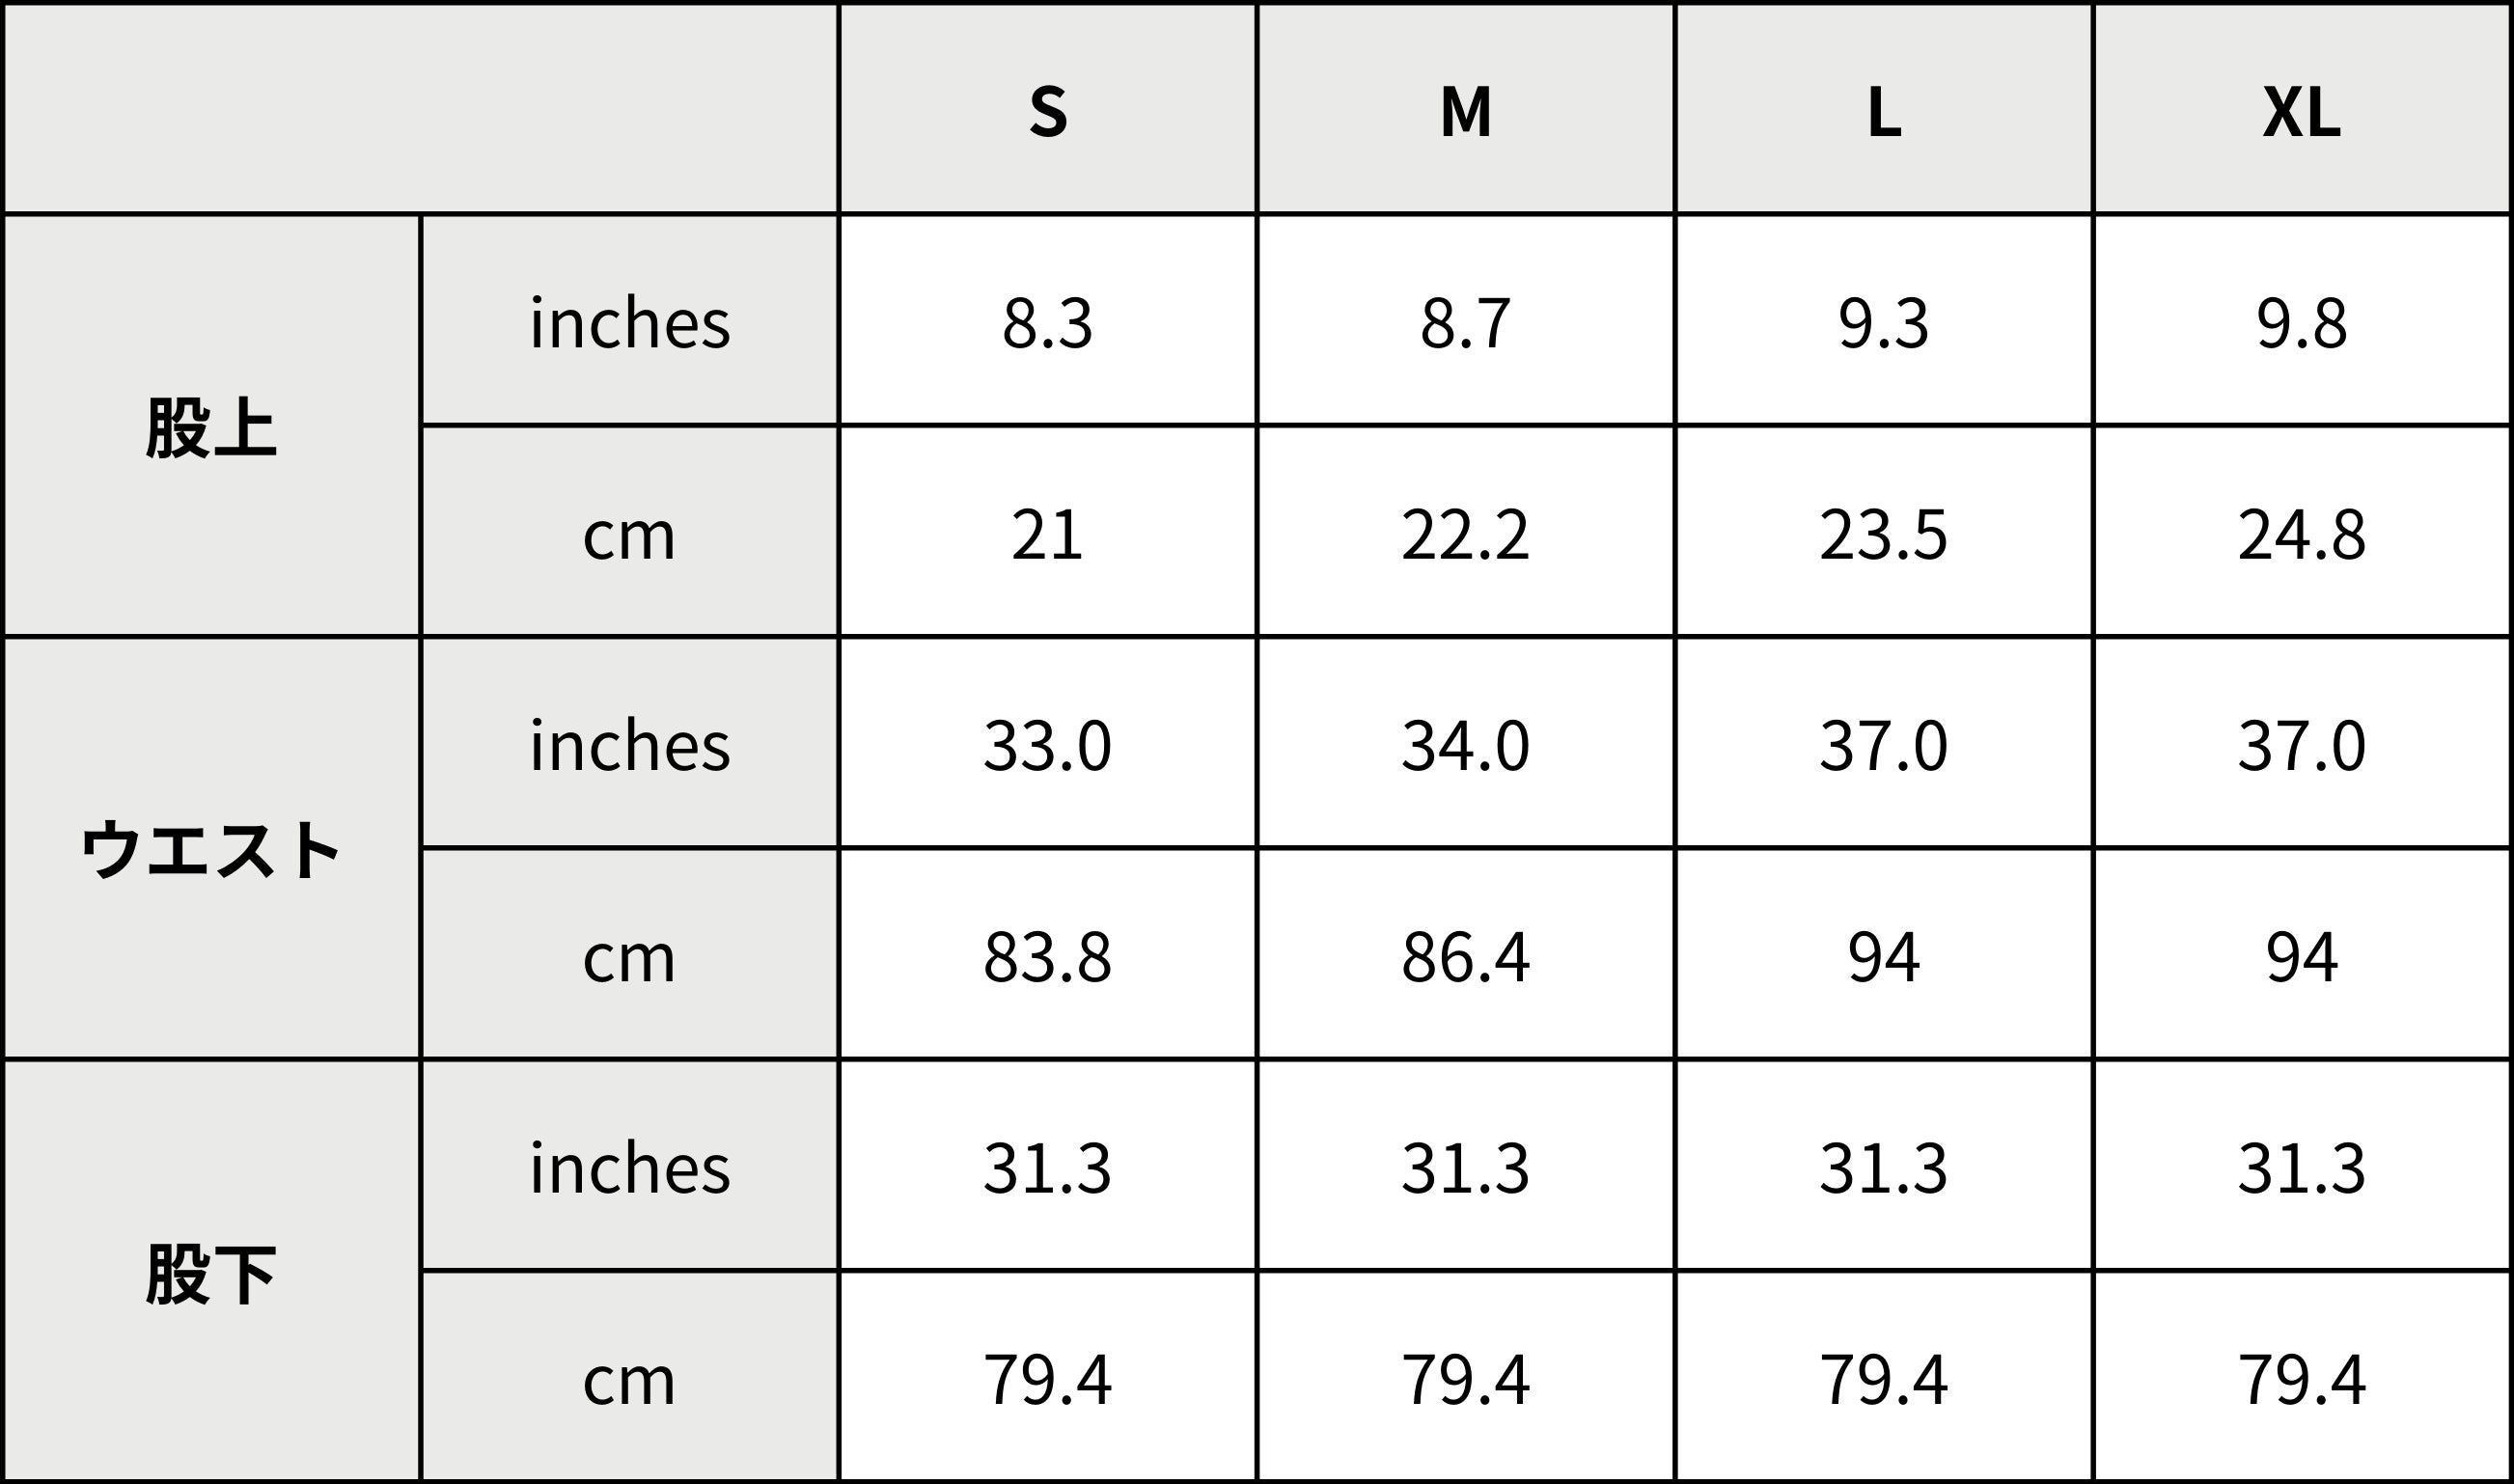Click the M size column header
The image size is (2514, 1484).
[x=1465, y=110]
